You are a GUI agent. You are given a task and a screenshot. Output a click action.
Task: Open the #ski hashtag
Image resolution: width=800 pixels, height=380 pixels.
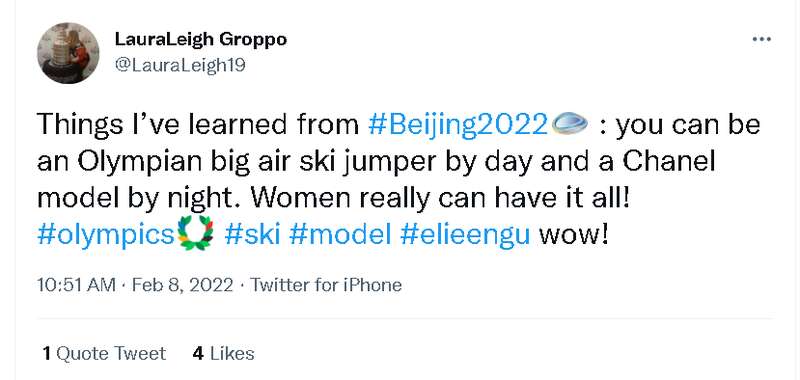[x=252, y=235]
